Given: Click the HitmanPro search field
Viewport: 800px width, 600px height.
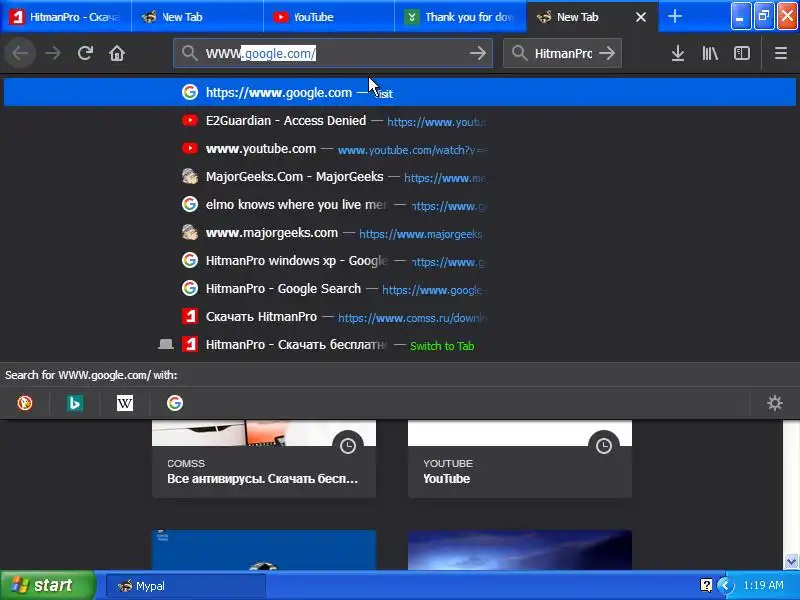Looking at the screenshot, I should coord(562,53).
